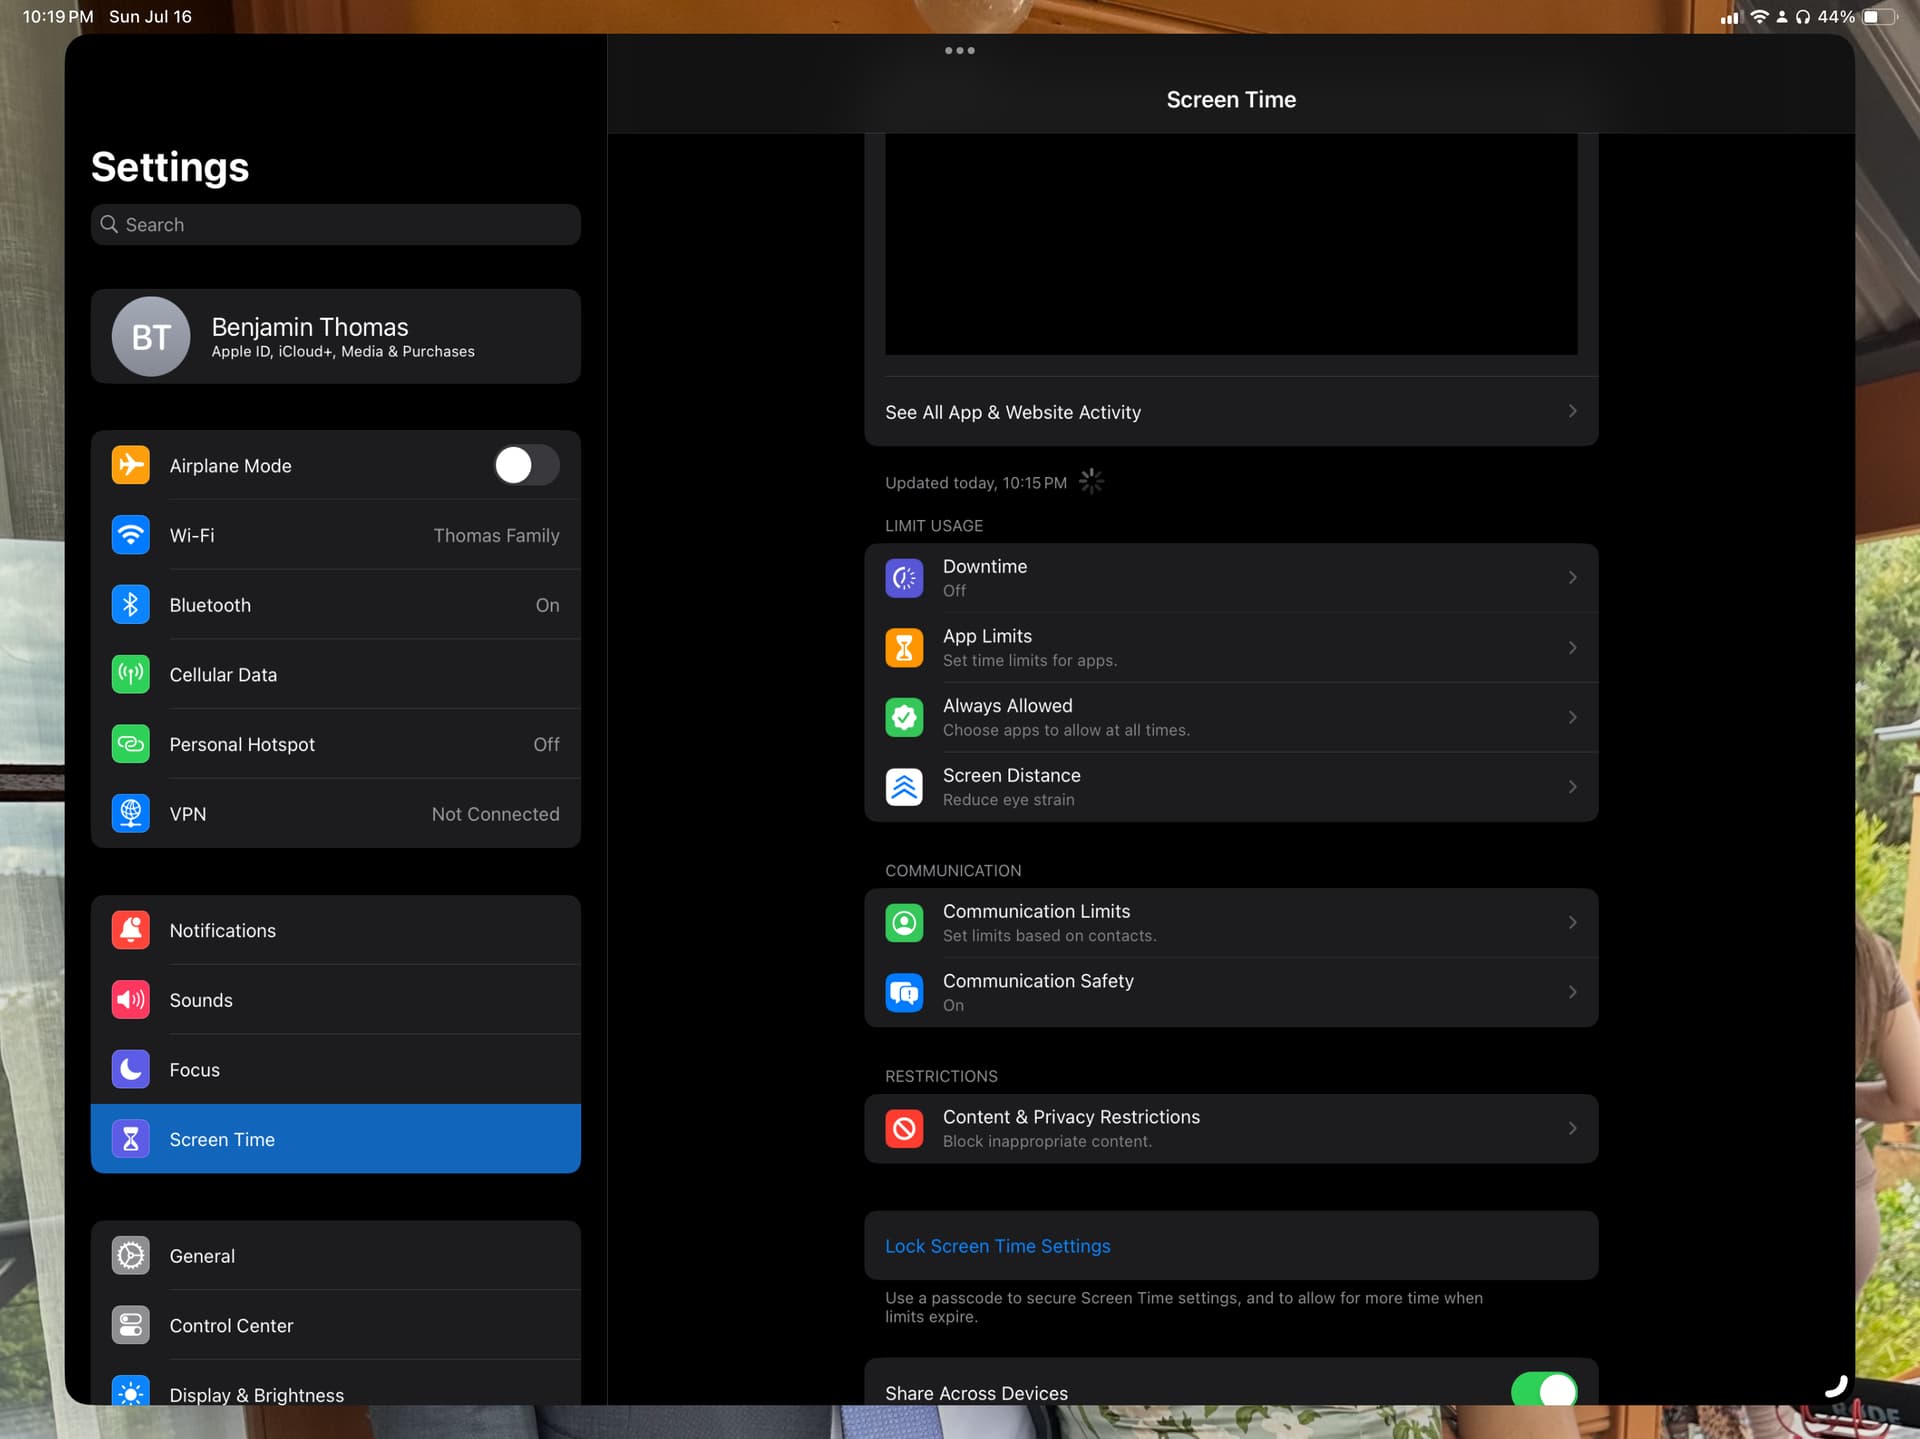Tap the Downtime moon icon
Image resolution: width=1920 pixels, height=1439 pixels.
(904, 578)
